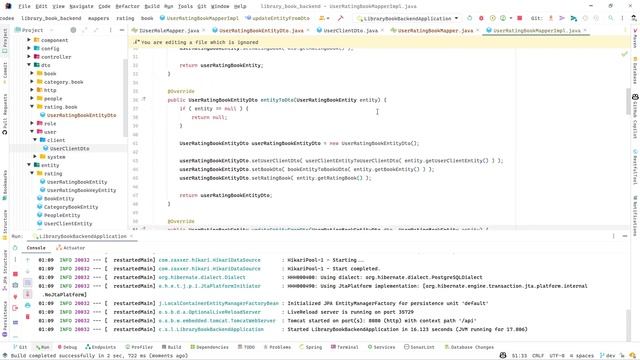Collapse the dto folder

pyautogui.click(x=29, y=65)
